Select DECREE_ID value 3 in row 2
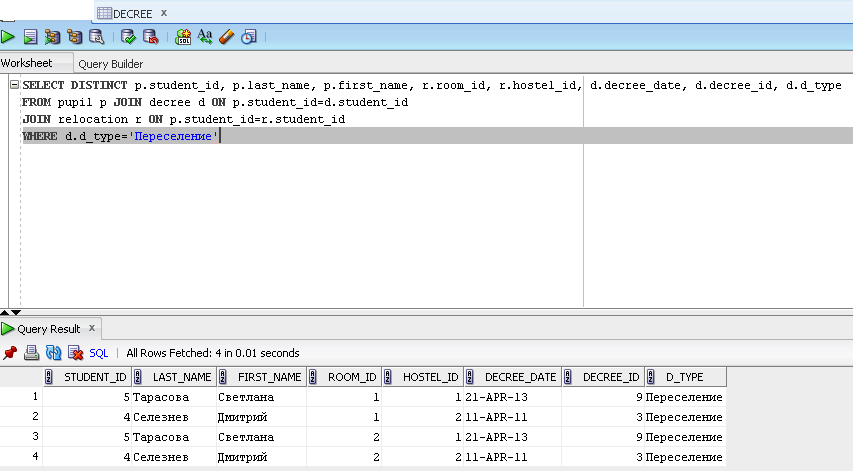This screenshot has height=471, width=853. 640,417
